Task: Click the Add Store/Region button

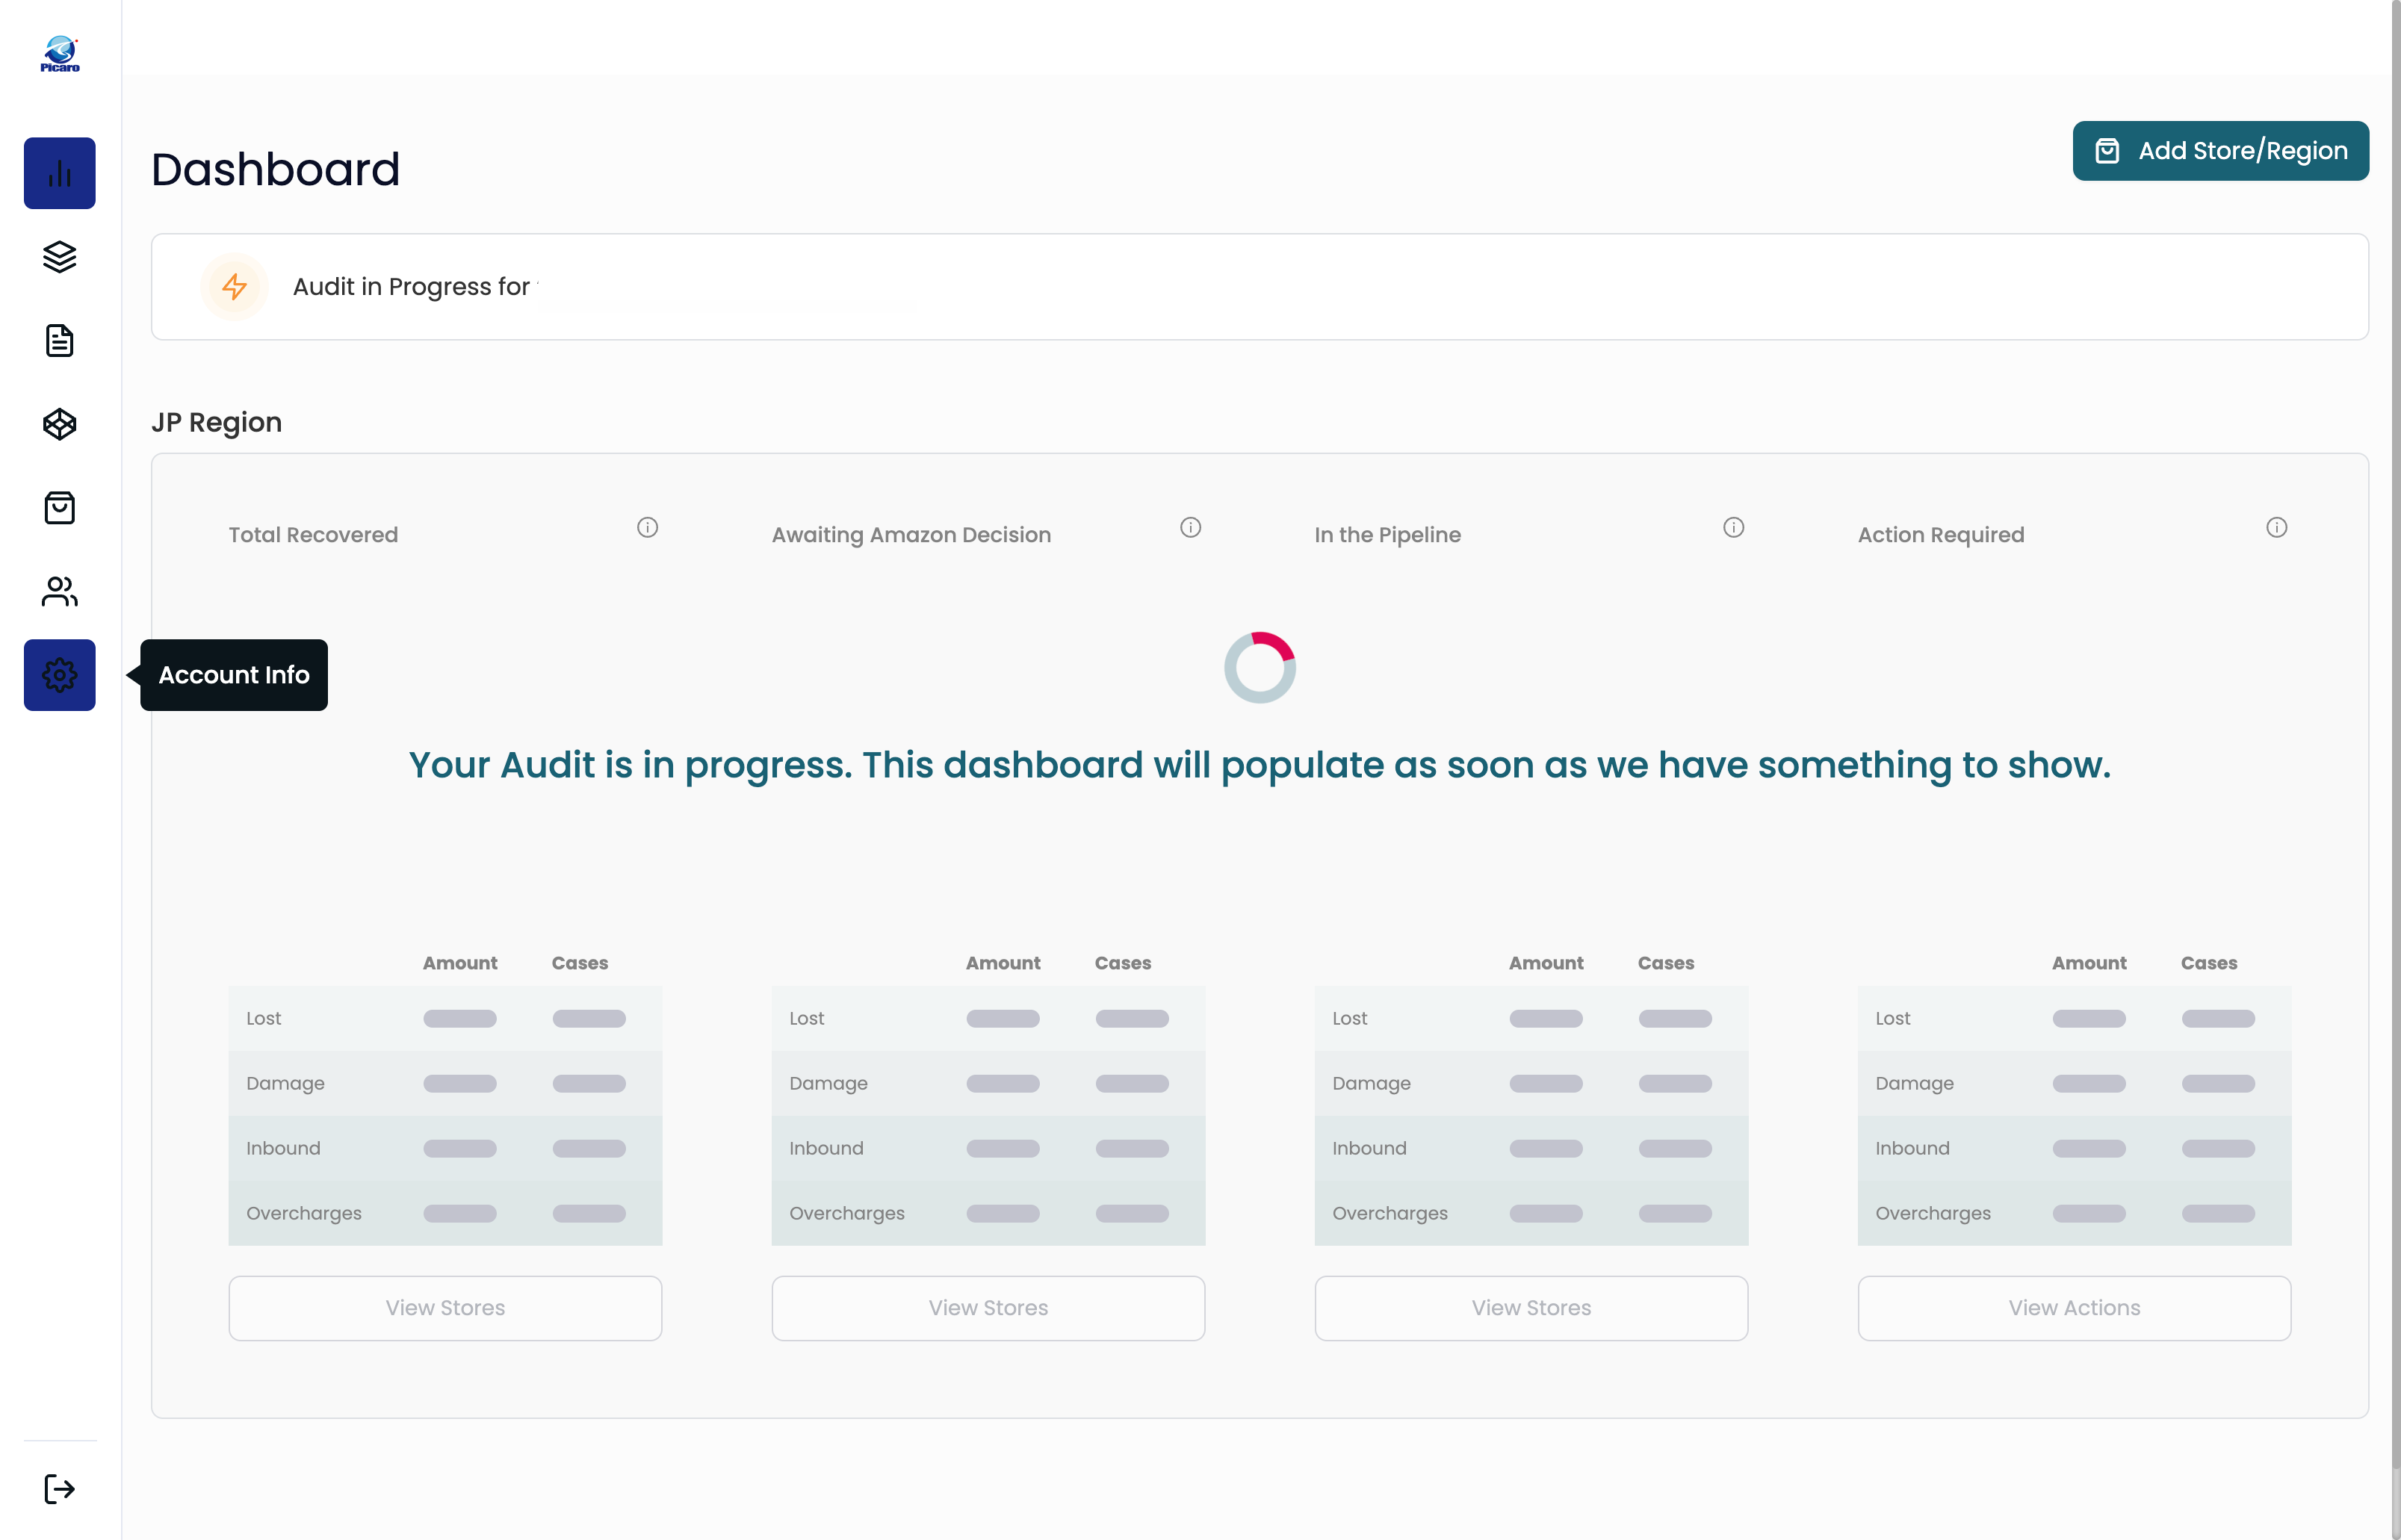Action: 2221,151
